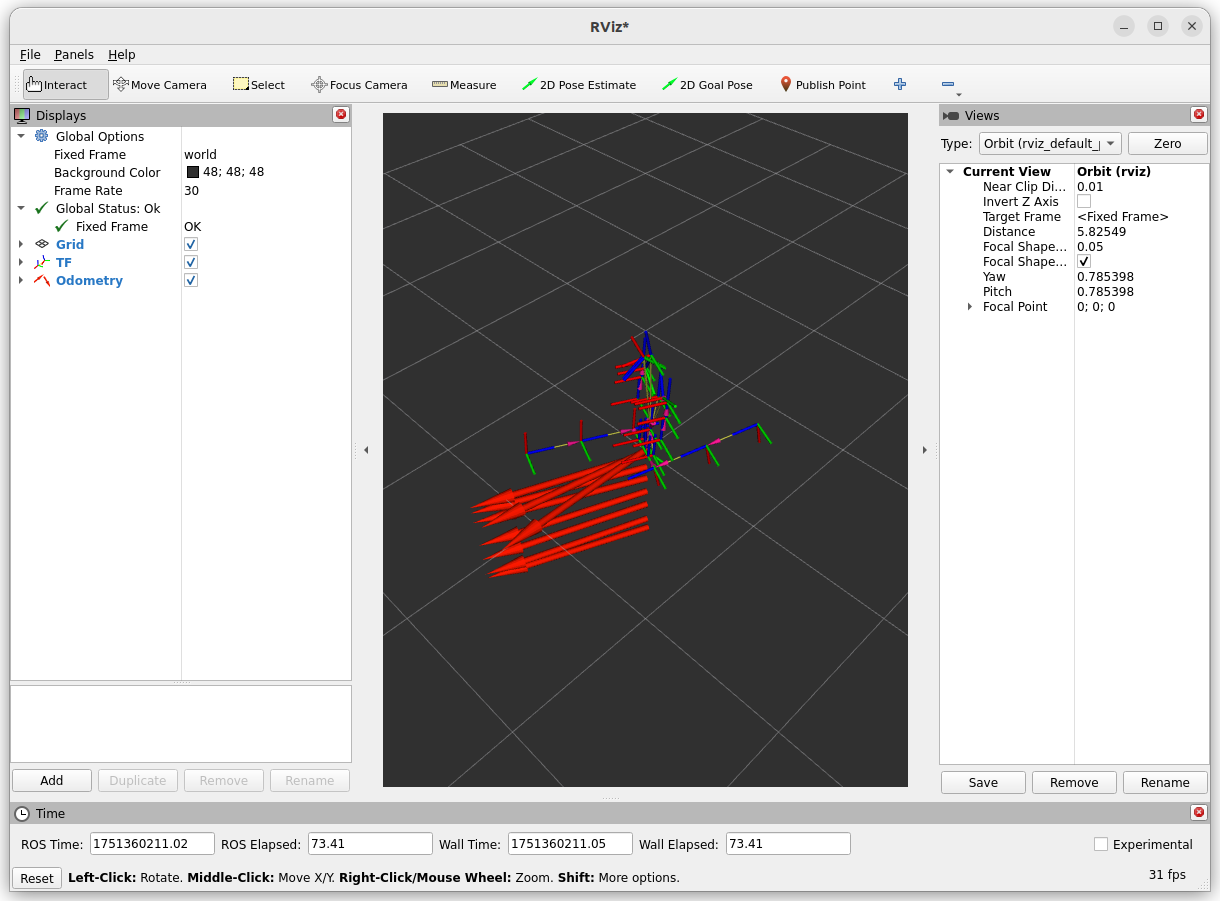This screenshot has height=901, width=1220.
Task: Activate the Move Camera tool
Action: [160, 85]
